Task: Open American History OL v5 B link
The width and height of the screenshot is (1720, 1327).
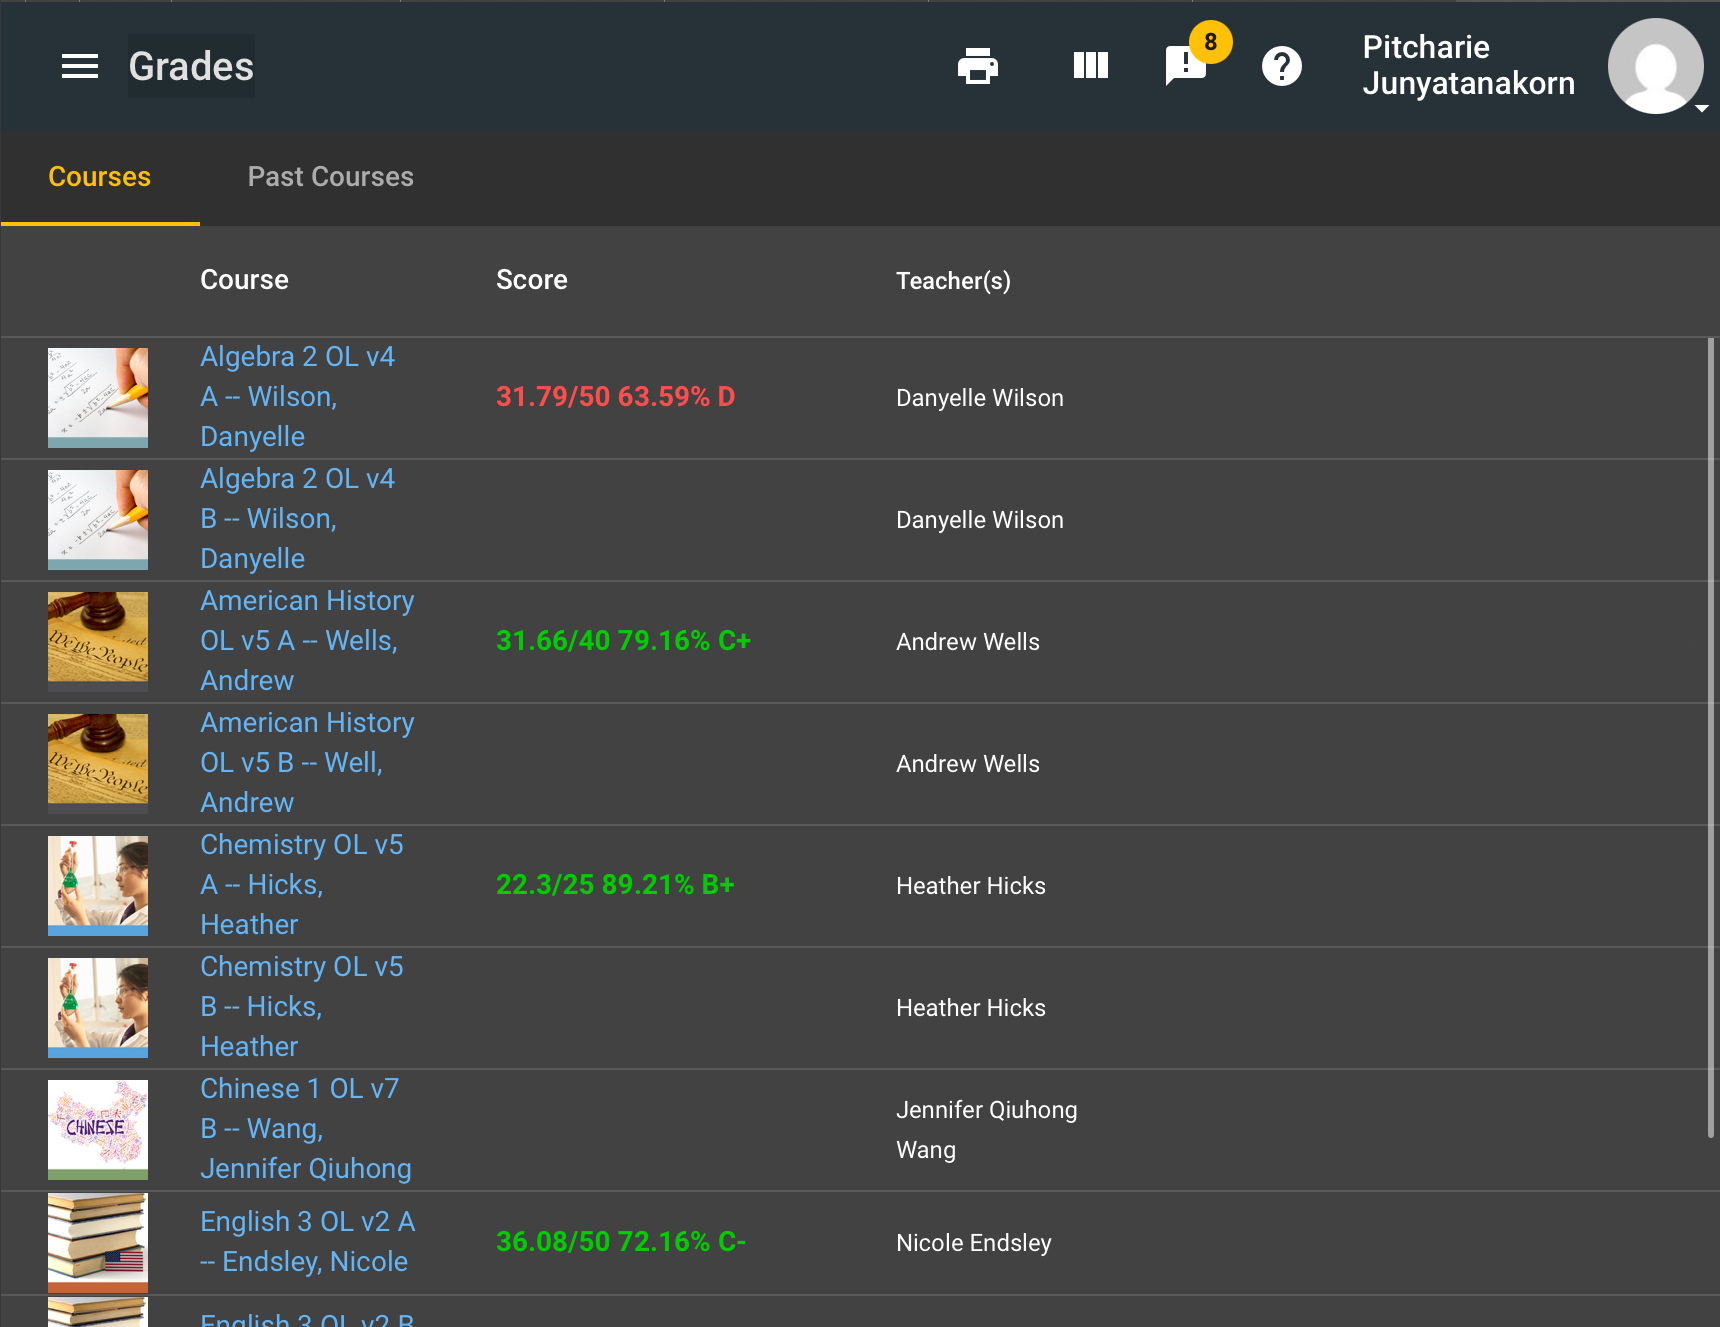Action: tap(307, 763)
